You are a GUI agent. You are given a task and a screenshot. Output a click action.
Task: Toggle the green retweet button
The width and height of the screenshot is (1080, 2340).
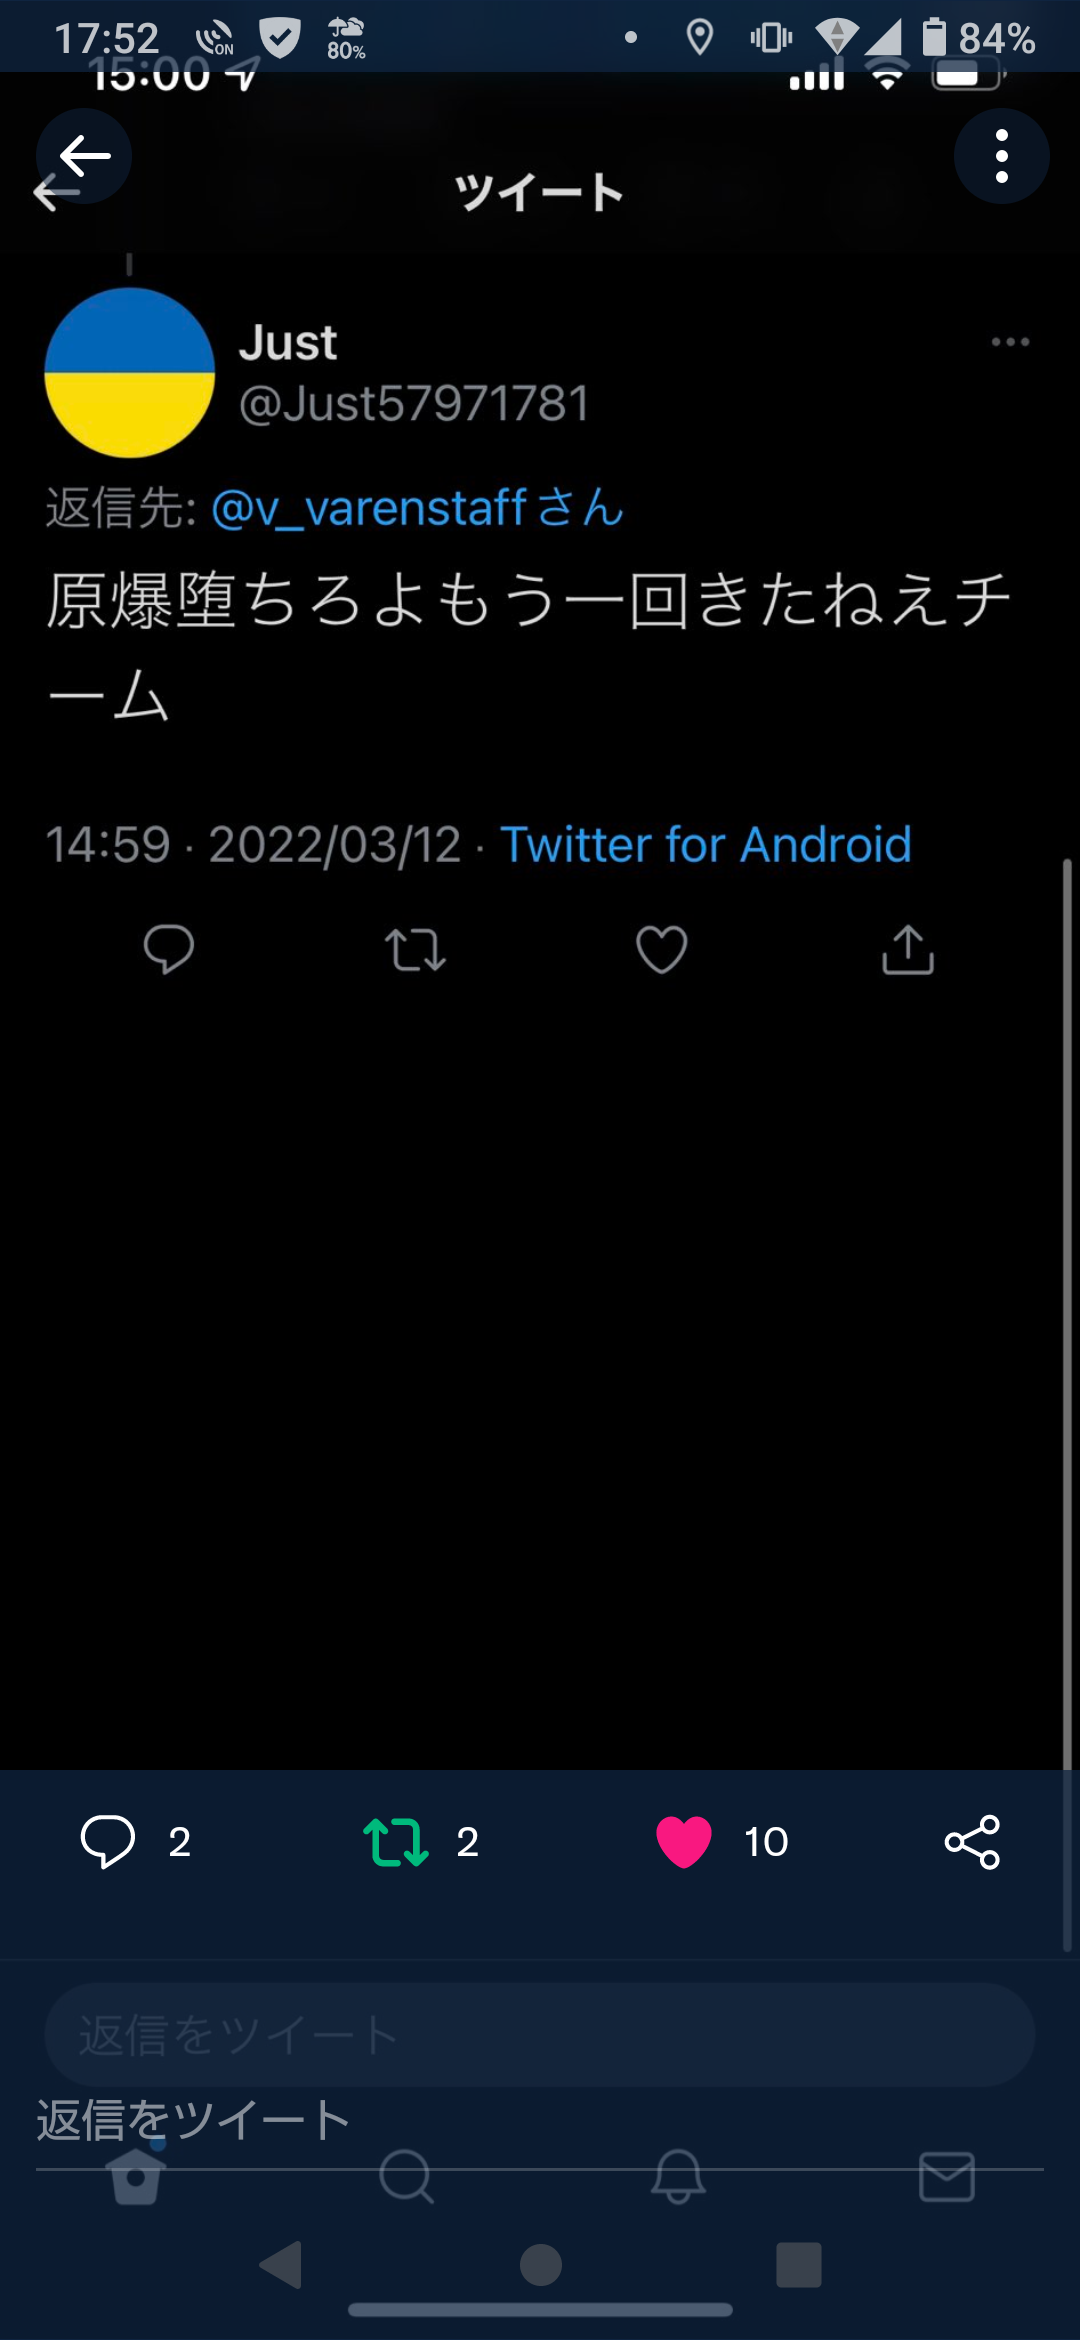[396, 1841]
